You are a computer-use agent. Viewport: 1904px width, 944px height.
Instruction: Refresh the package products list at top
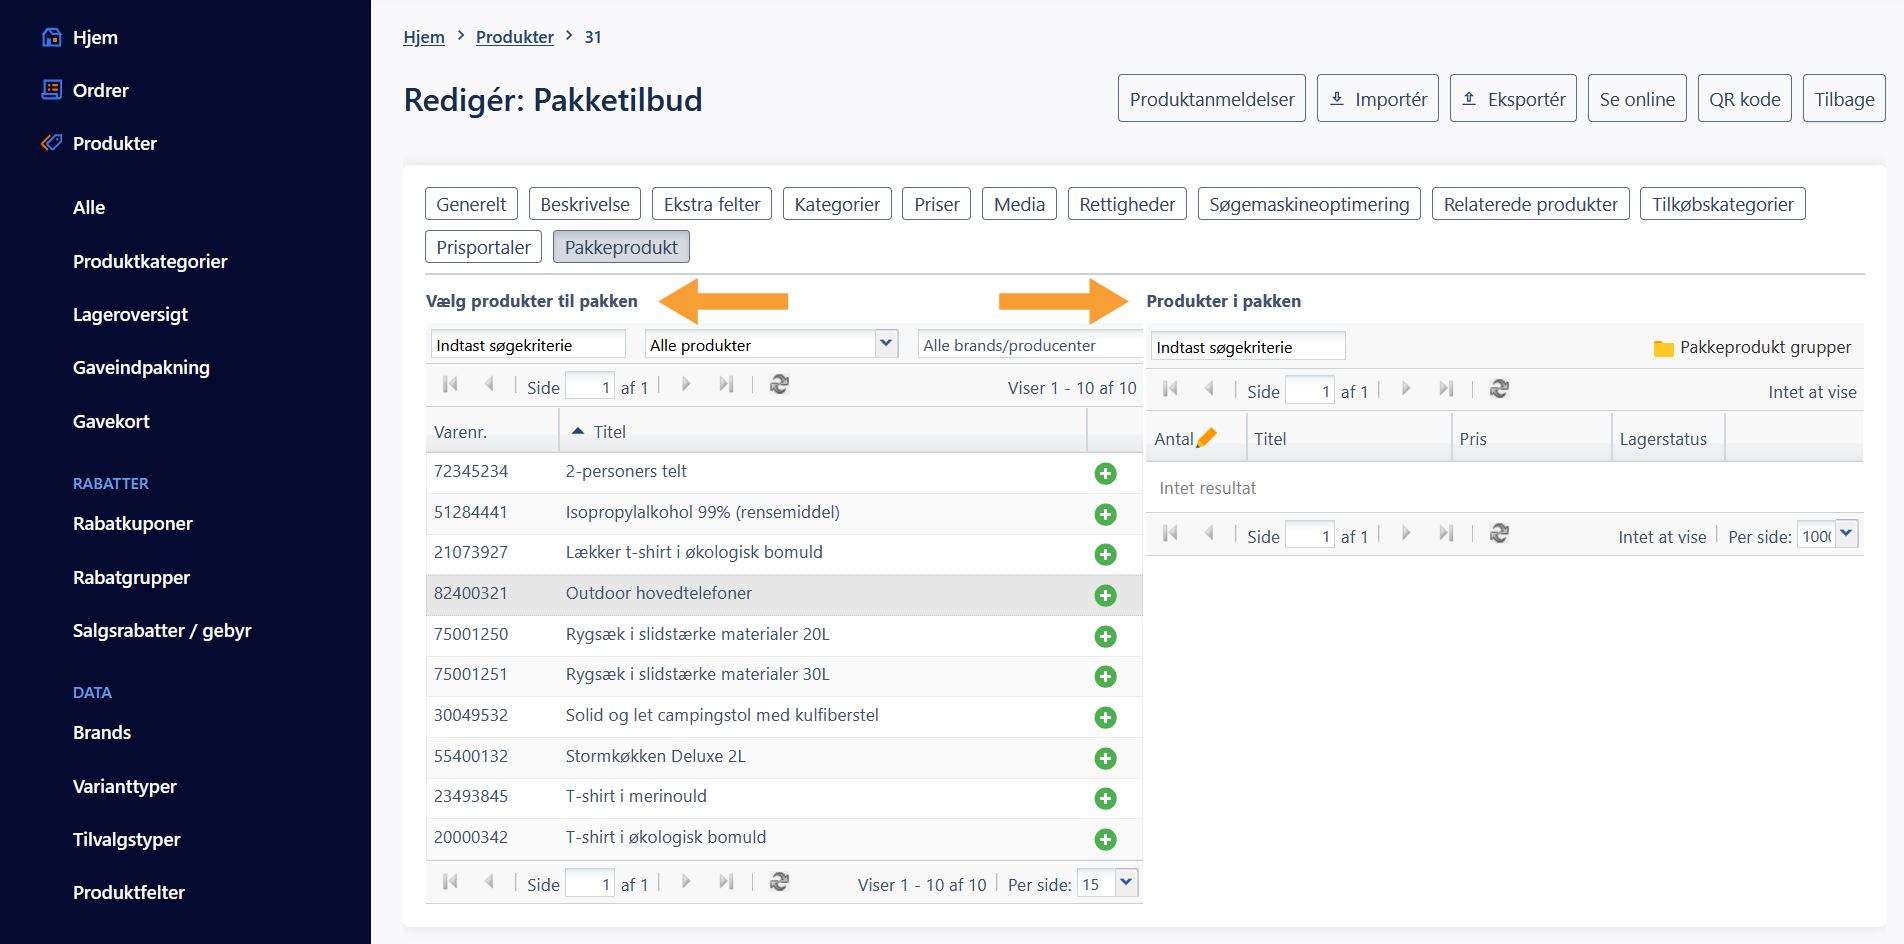tap(1498, 389)
